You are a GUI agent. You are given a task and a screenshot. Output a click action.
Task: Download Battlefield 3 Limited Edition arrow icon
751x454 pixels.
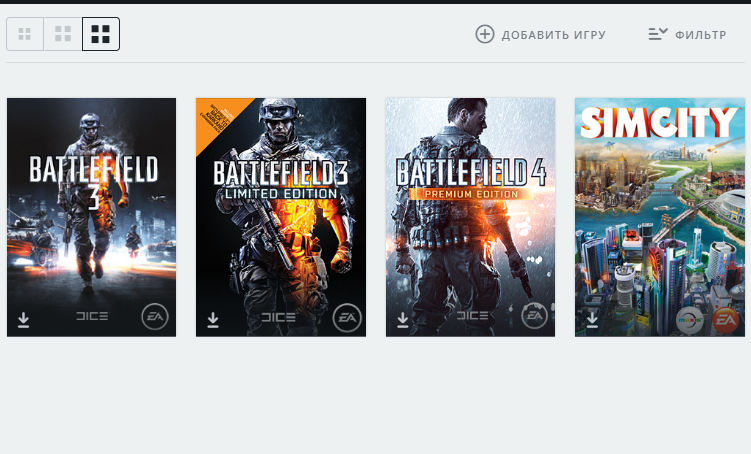[x=213, y=320]
